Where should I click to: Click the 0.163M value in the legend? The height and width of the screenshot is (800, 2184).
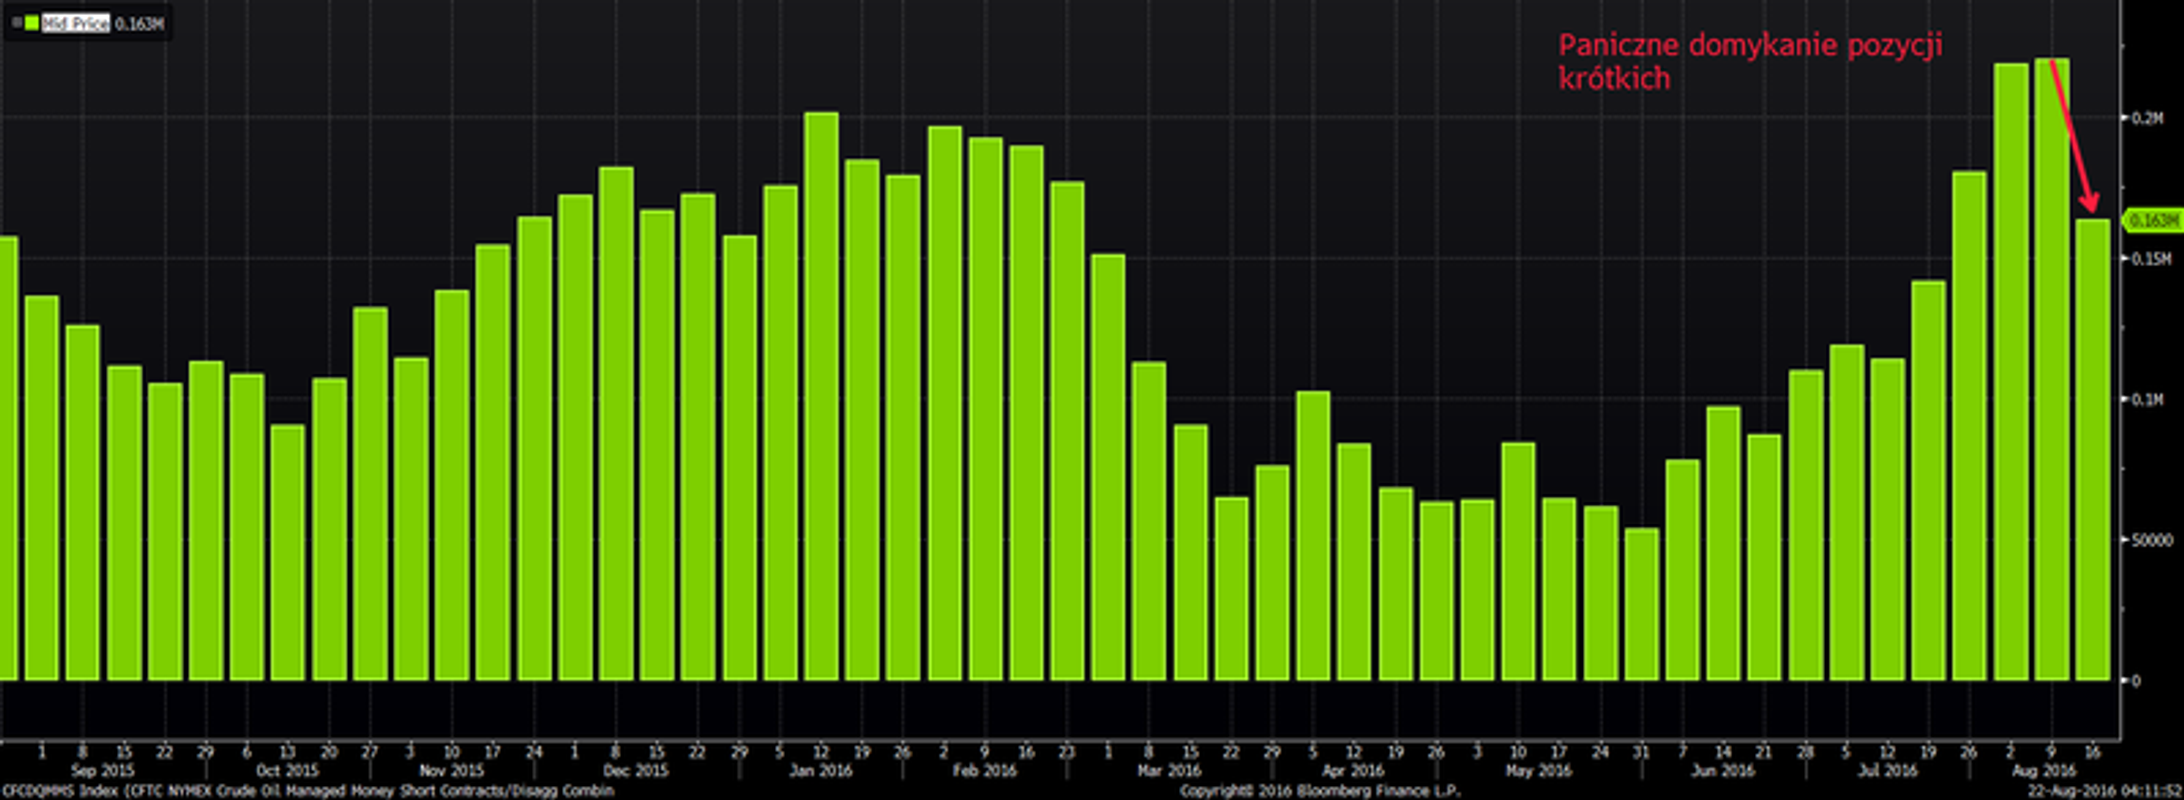click(139, 23)
